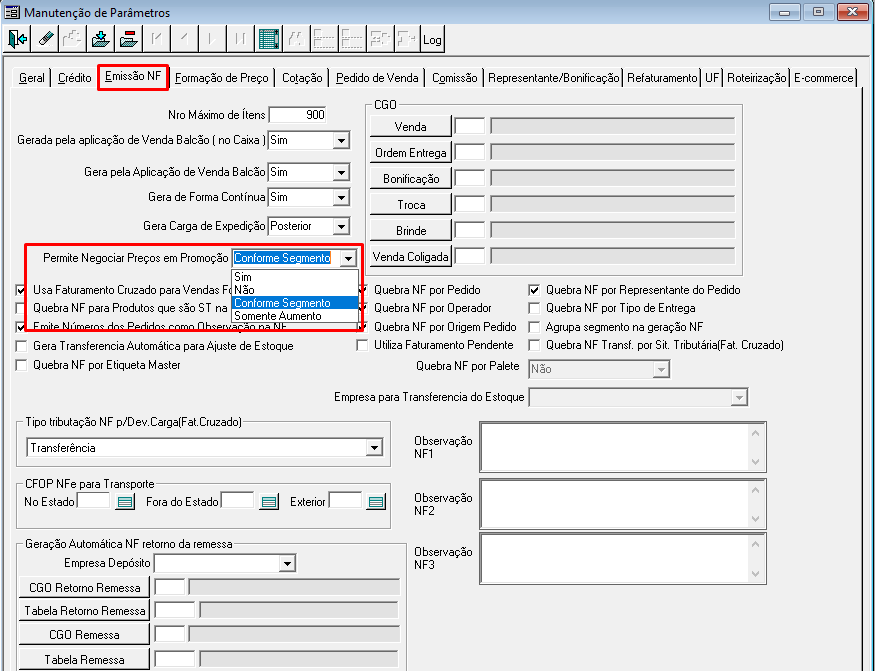This screenshot has width=875, height=671.
Task: Enable Gera Transferencia Automática para Ajuste de Estoque
Action: pyautogui.click(x=21, y=346)
